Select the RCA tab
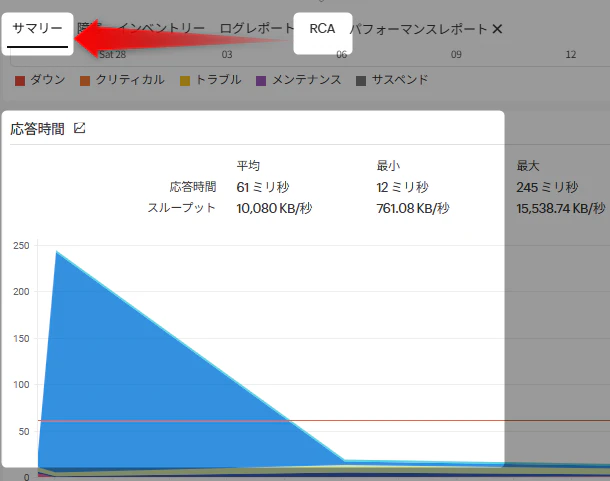This screenshot has height=481, width=610. (322, 28)
